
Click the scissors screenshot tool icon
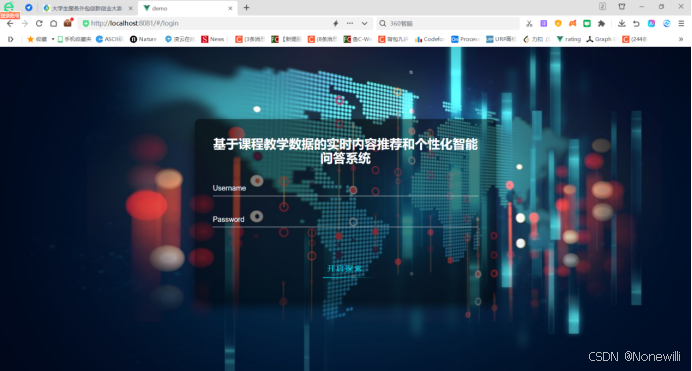[529, 24]
